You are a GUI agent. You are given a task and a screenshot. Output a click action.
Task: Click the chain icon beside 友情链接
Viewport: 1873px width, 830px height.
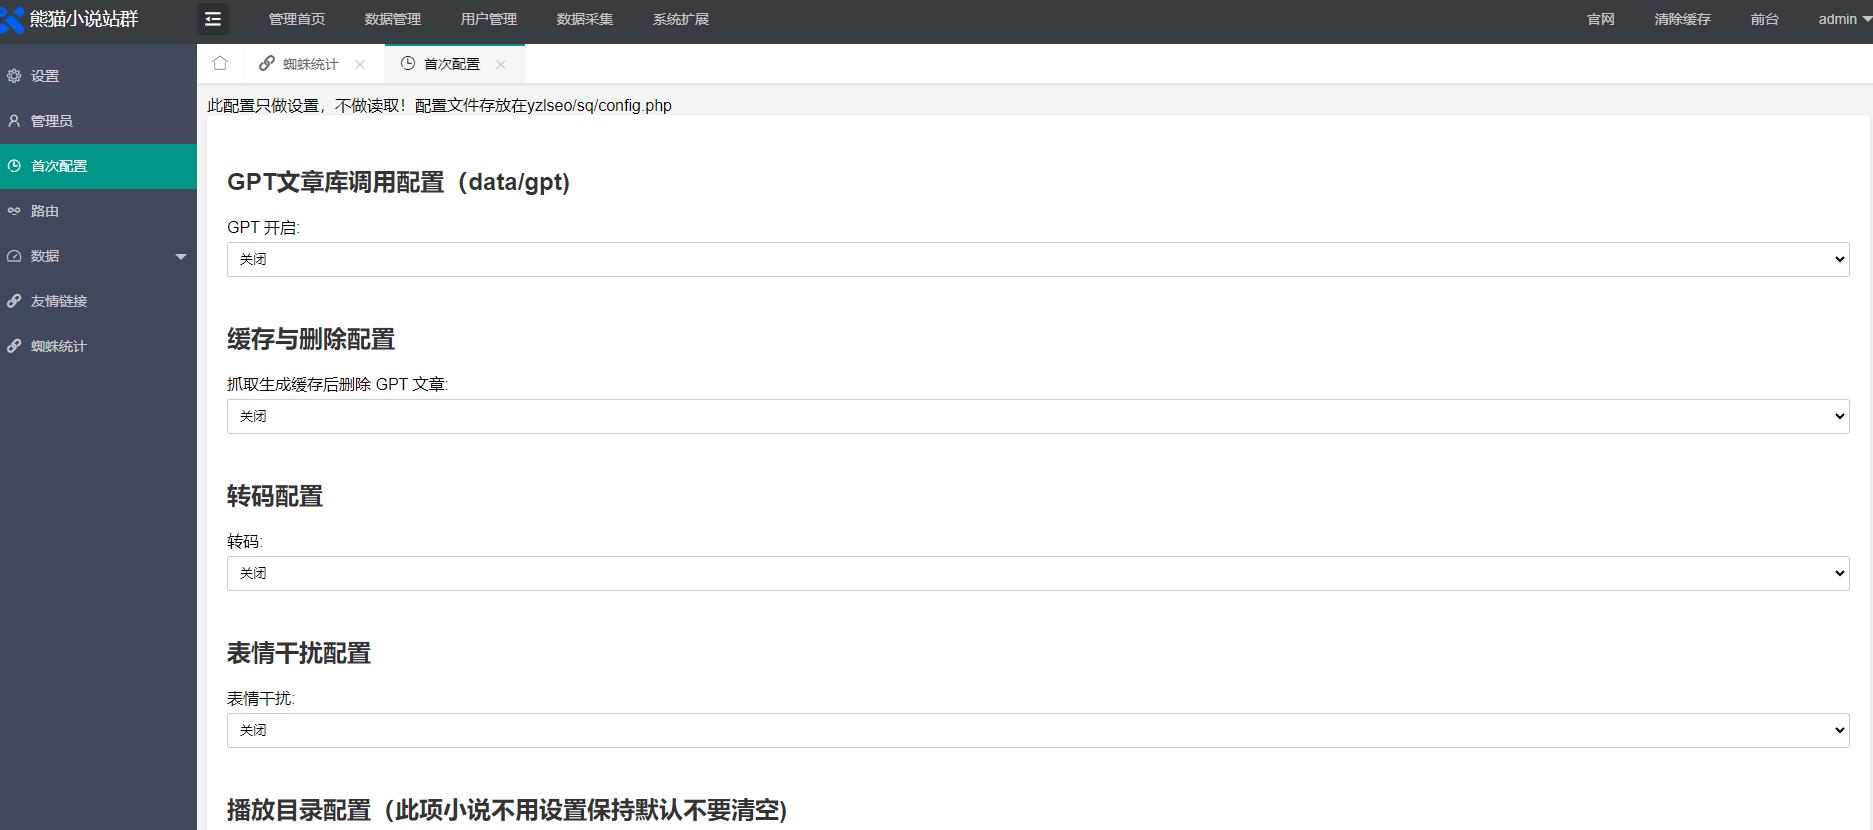(14, 301)
